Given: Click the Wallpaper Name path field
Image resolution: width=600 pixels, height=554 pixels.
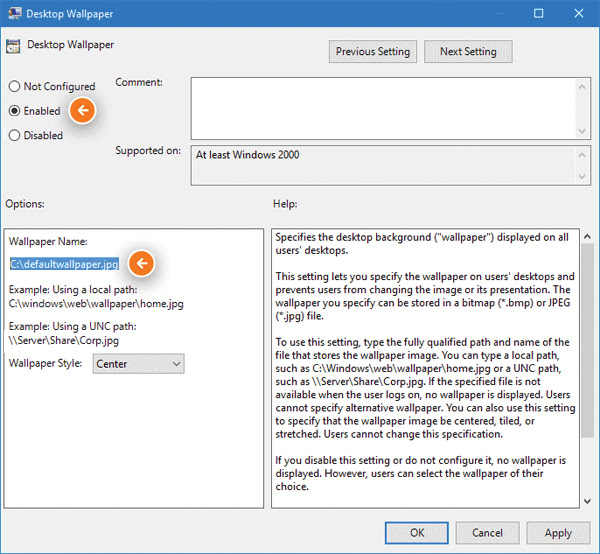Looking at the screenshot, I should [64, 264].
